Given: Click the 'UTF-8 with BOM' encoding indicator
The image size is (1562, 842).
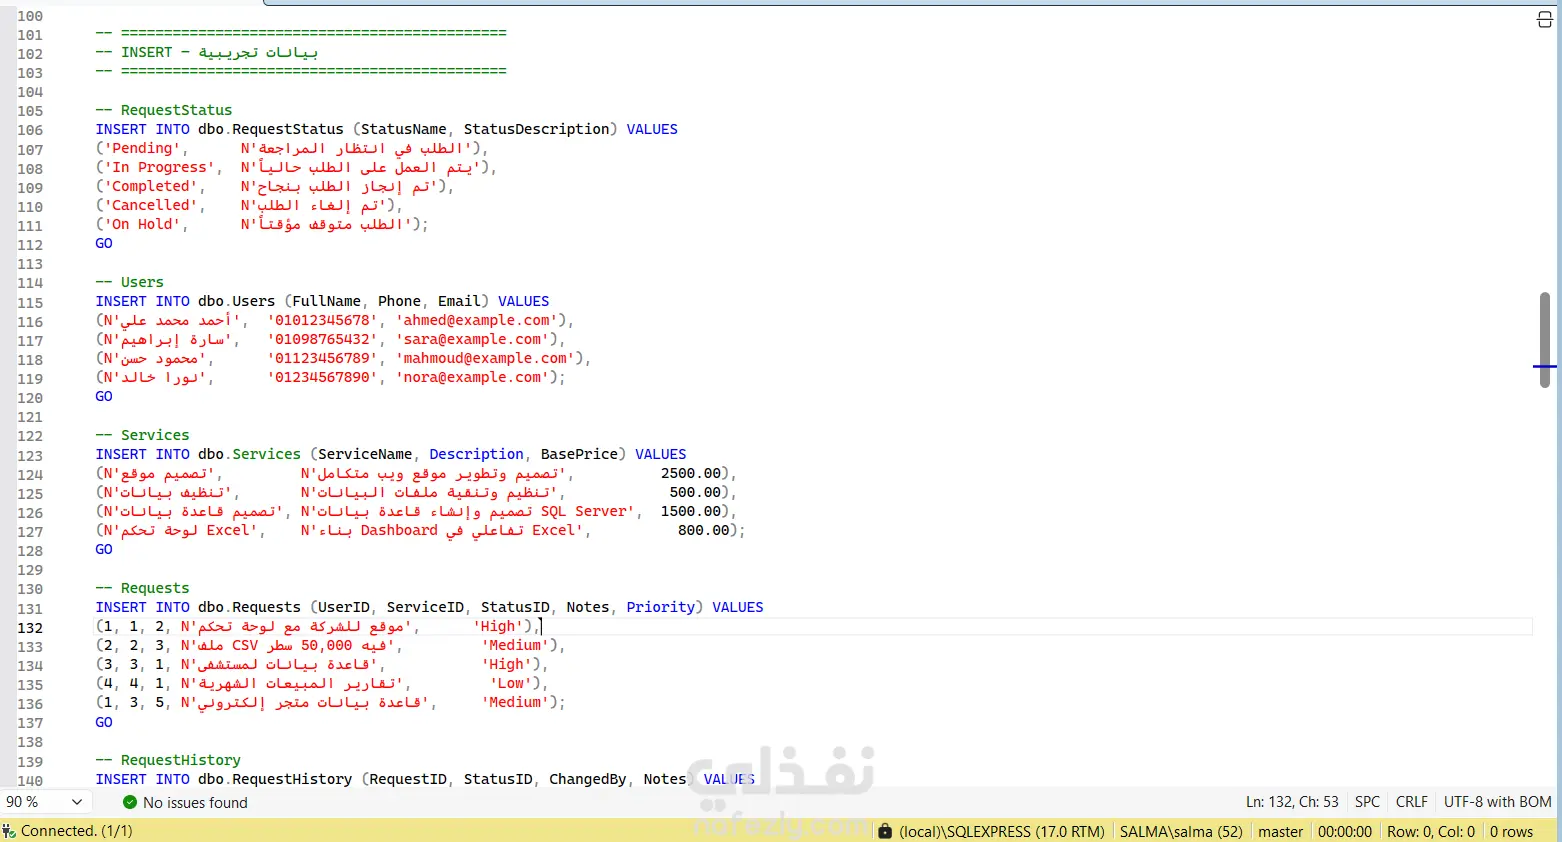Looking at the screenshot, I should 1498,802.
